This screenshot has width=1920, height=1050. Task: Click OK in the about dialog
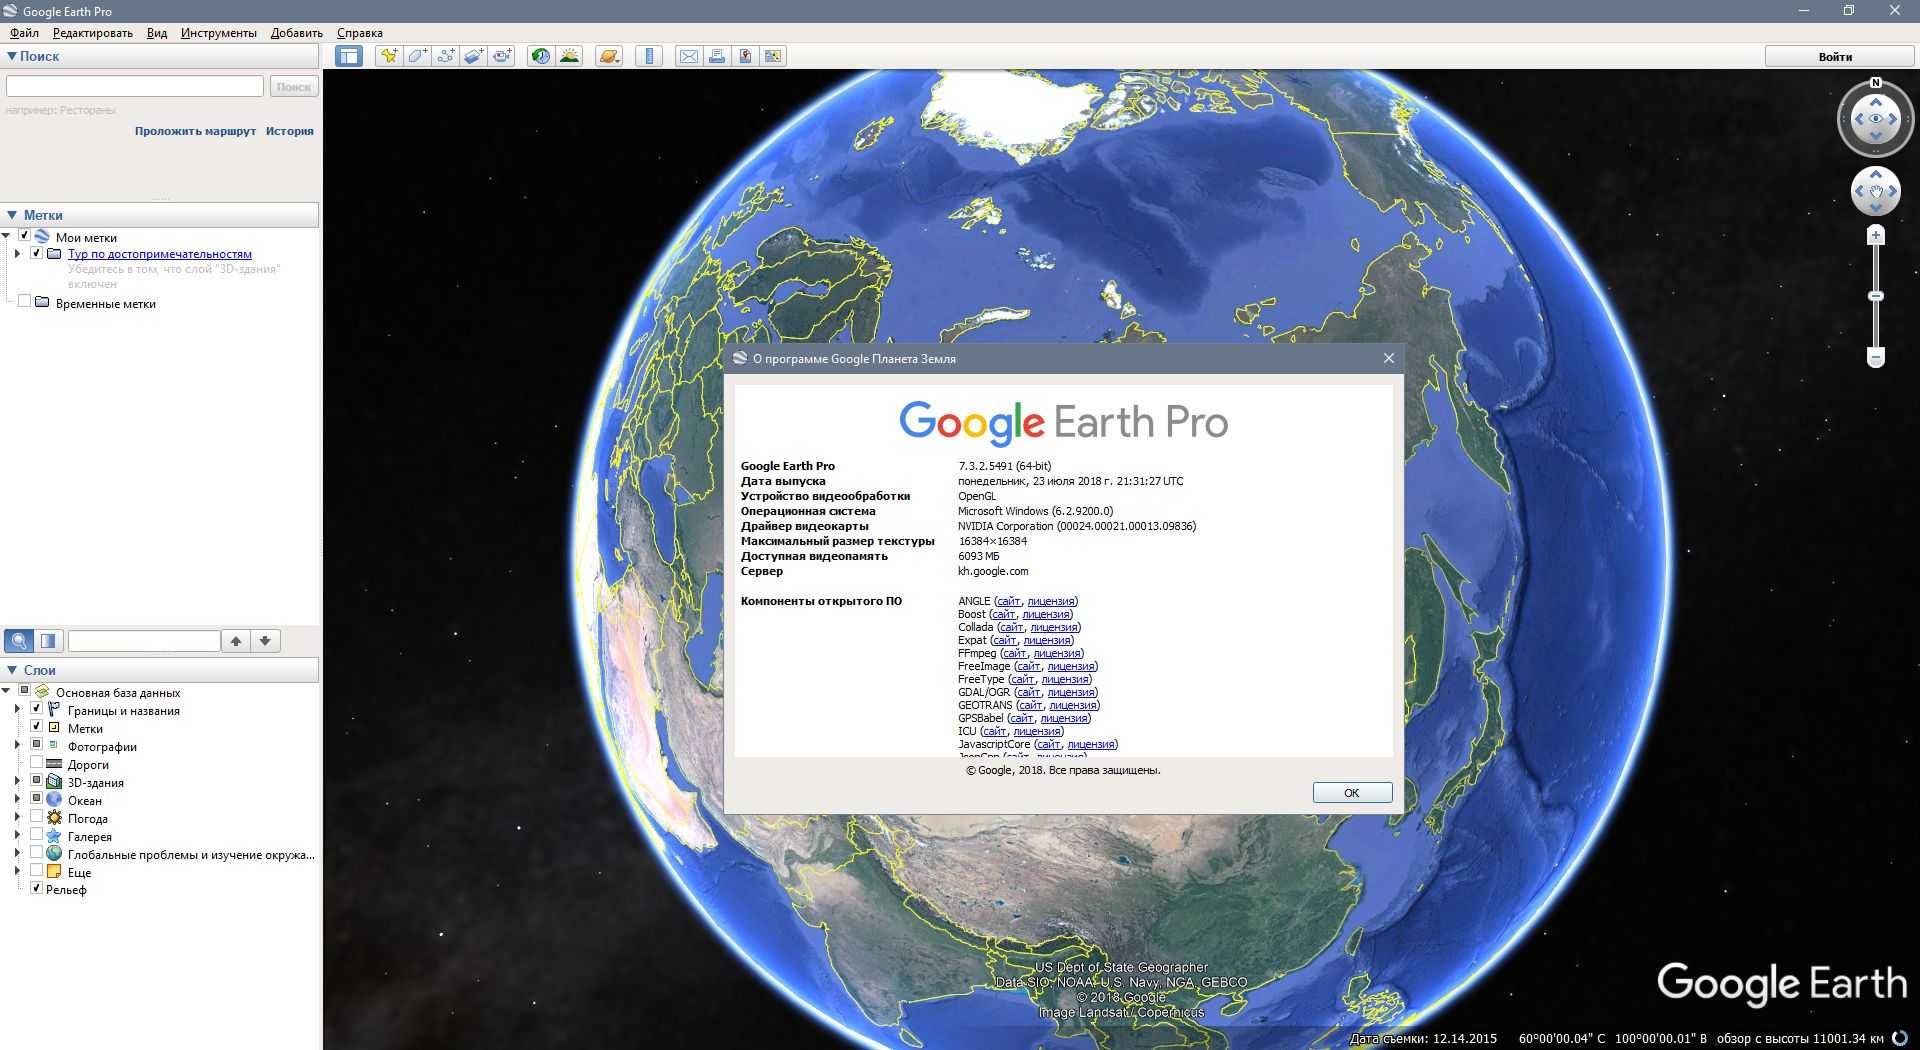tap(1352, 793)
